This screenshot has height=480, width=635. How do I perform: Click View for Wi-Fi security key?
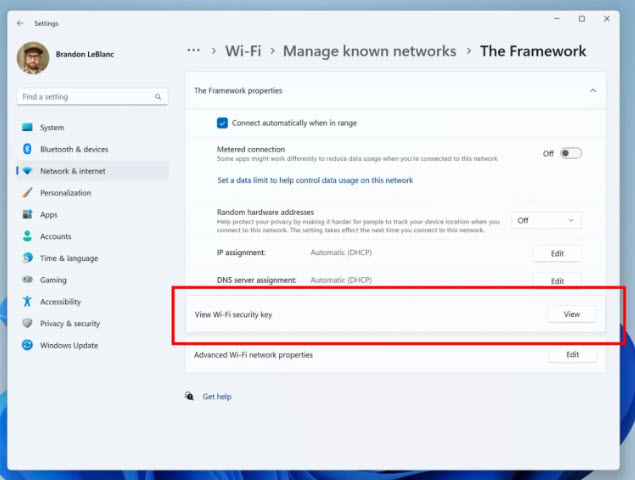[572, 314]
